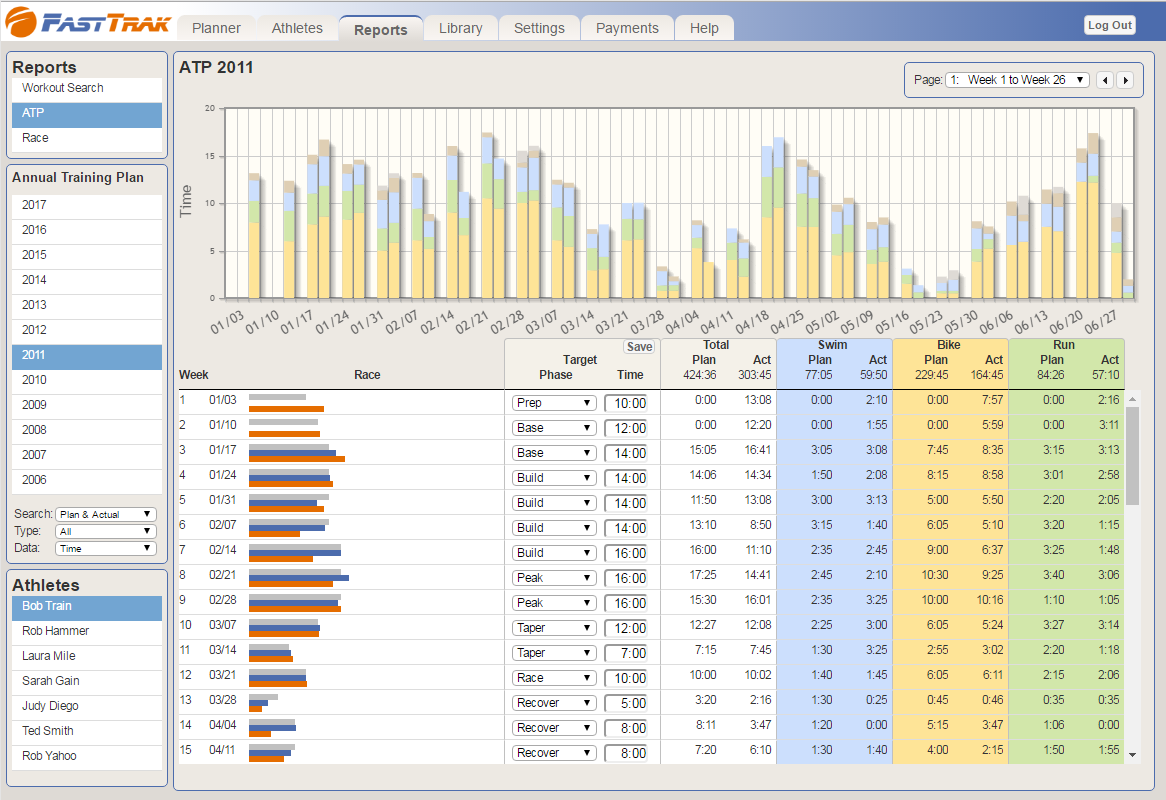1166x800 pixels.
Task: Open the Page week range dropdown
Action: pyautogui.click(x=1017, y=80)
